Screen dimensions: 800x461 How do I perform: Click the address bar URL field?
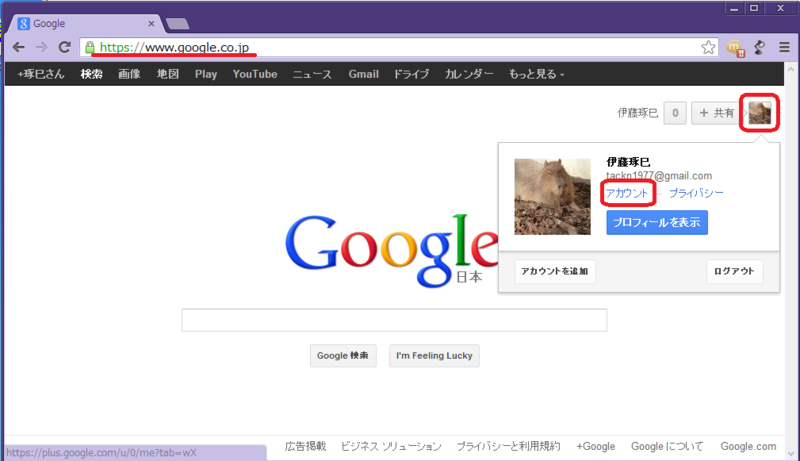tap(398, 47)
